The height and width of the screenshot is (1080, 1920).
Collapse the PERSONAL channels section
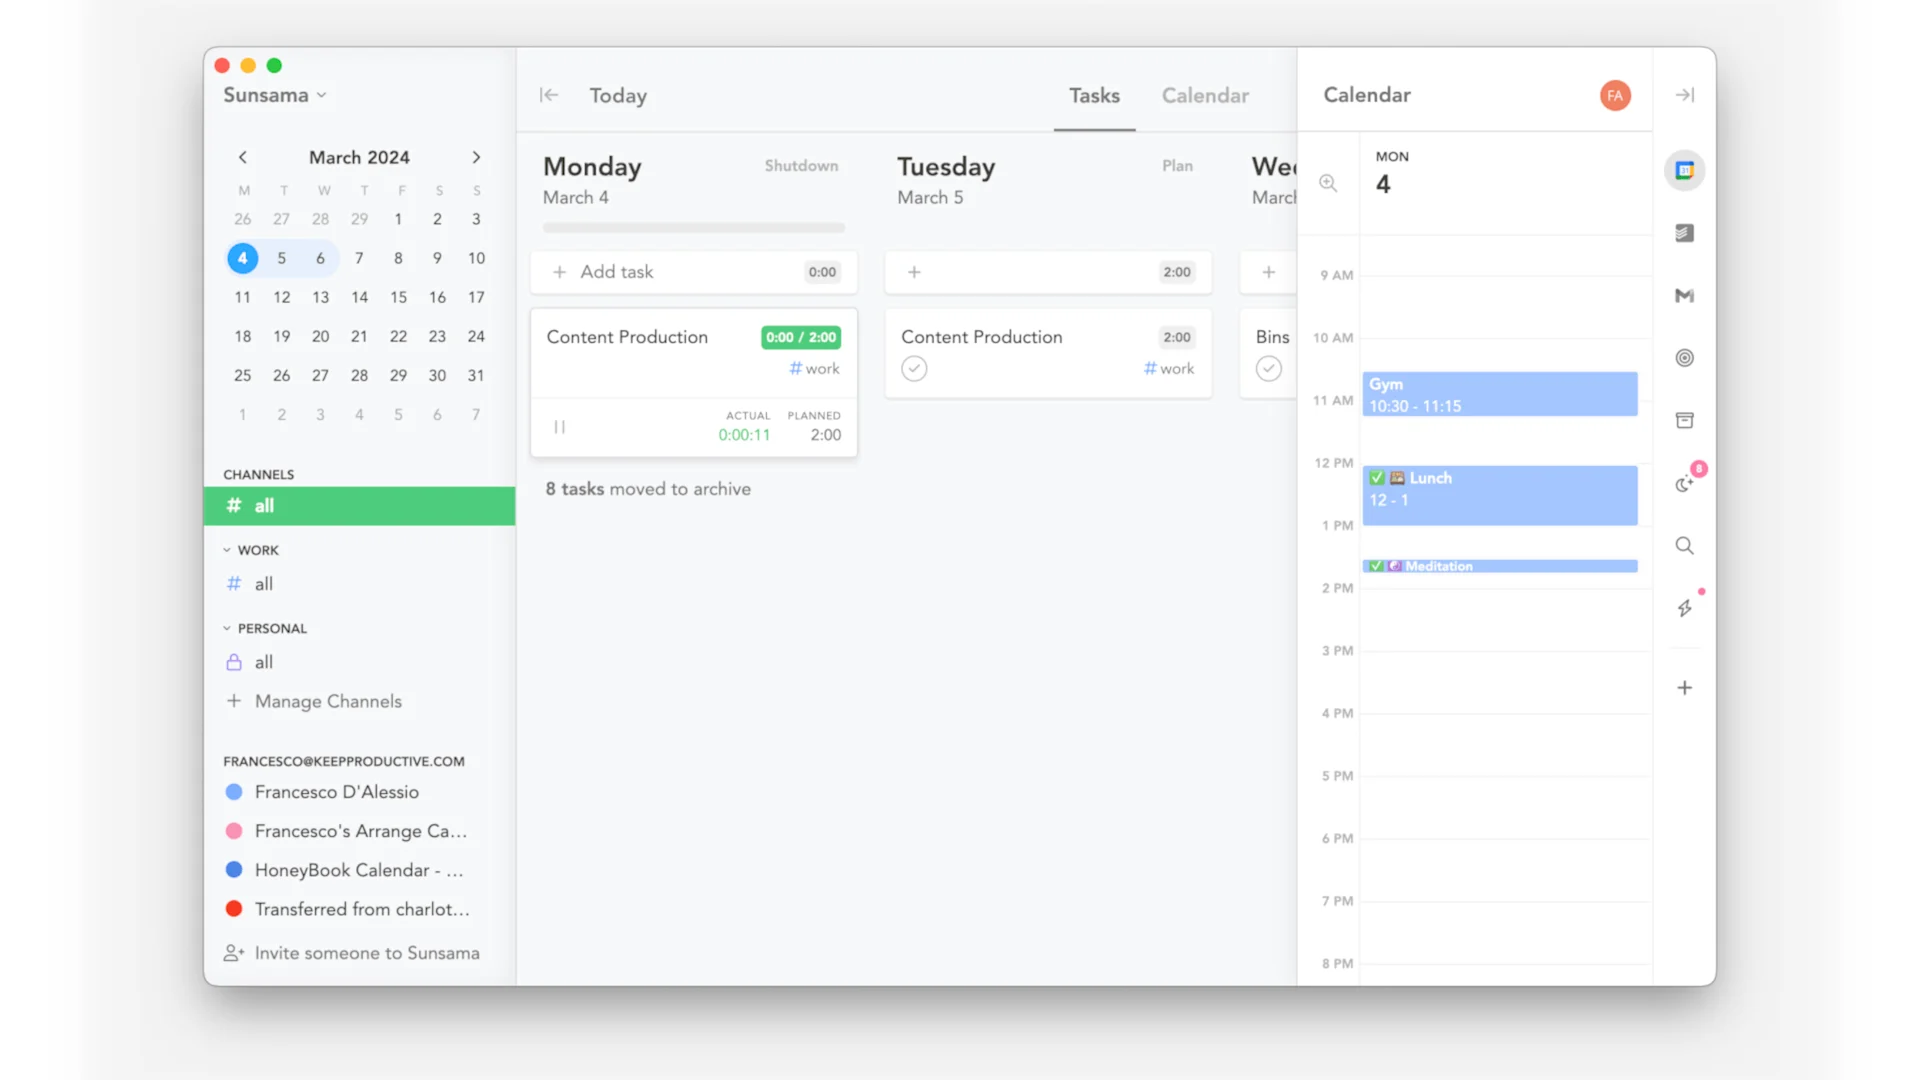click(225, 627)
